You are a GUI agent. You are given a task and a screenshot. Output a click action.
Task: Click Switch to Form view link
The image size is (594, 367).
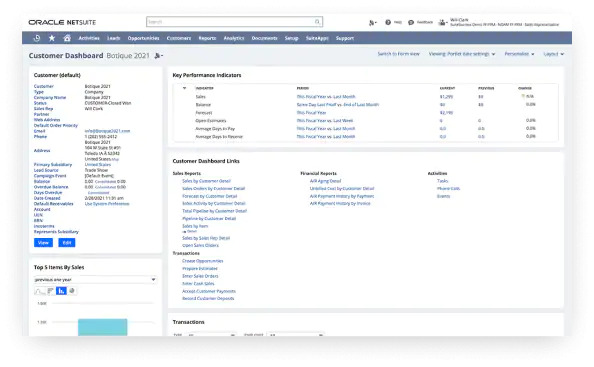point(399,54)
